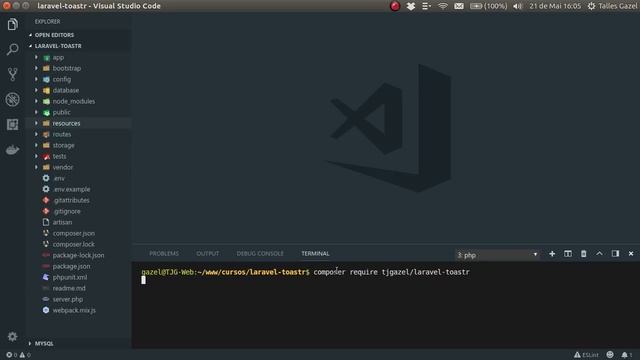This screenshot has height=360, width=640.
Task: Open the clock showing 21 de Mai 16:05
Action: click(x=555, y=6)
